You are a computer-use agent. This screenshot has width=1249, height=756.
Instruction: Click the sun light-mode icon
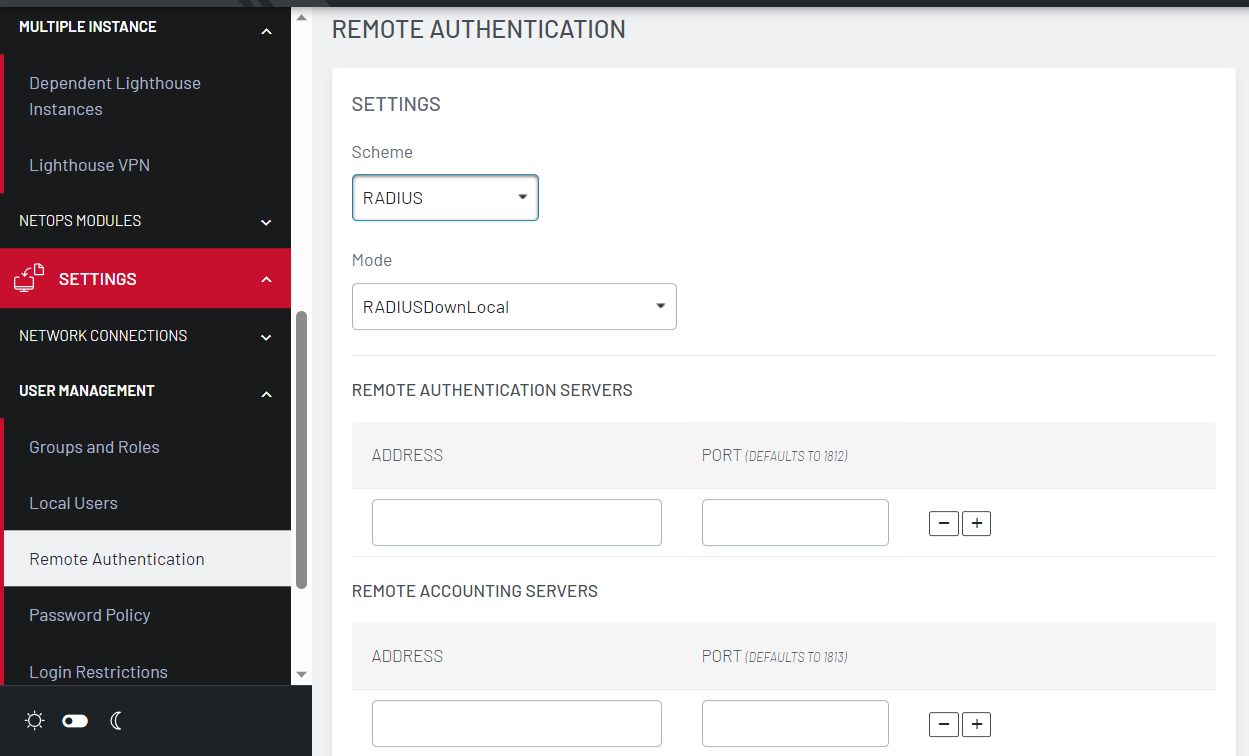[35, 721]
